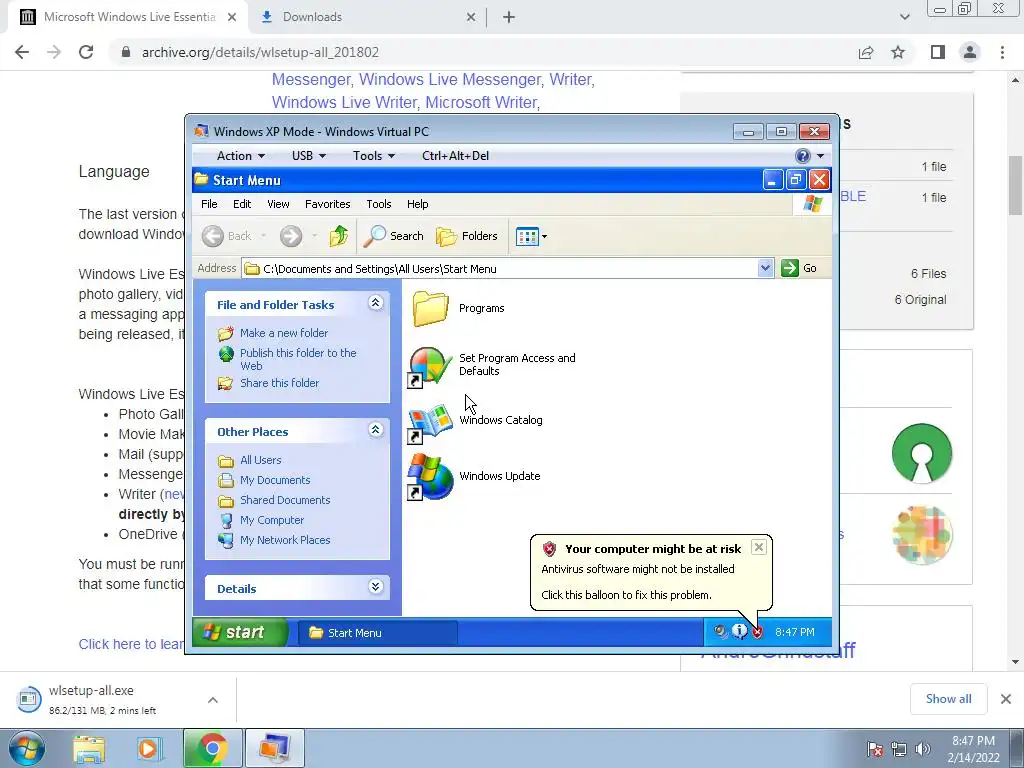
Task: Click the information tray icon in XP
Action: 739,631
